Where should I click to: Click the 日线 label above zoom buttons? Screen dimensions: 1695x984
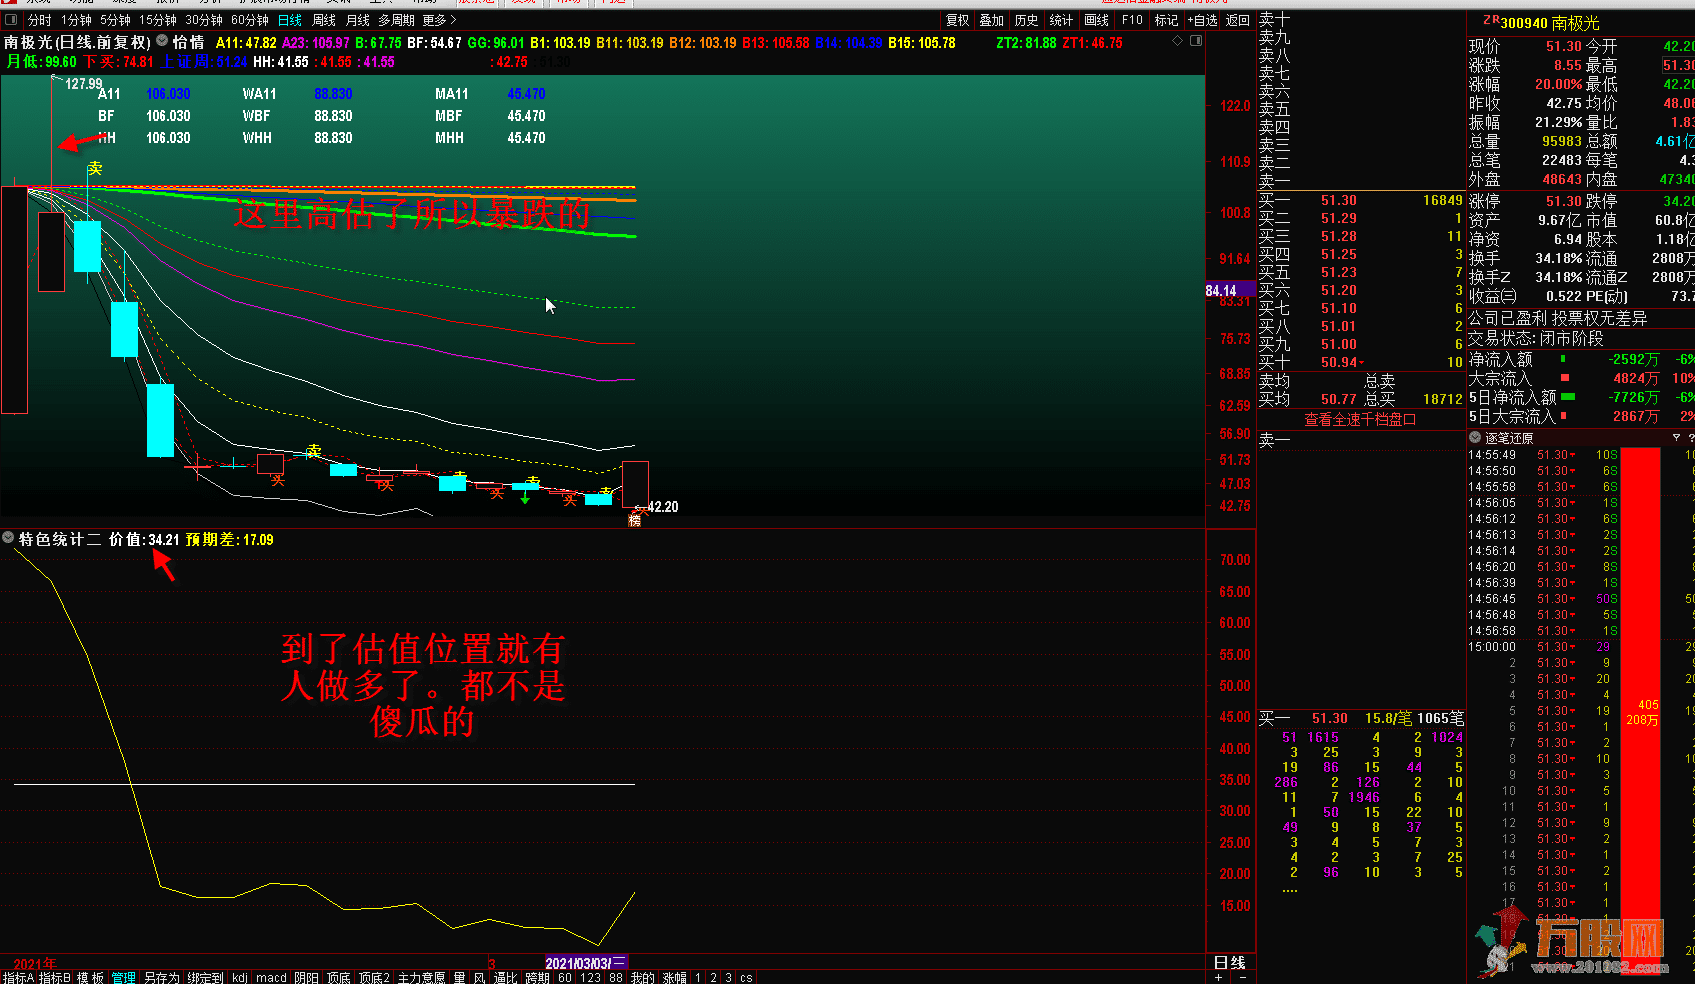pos(1230,962)
